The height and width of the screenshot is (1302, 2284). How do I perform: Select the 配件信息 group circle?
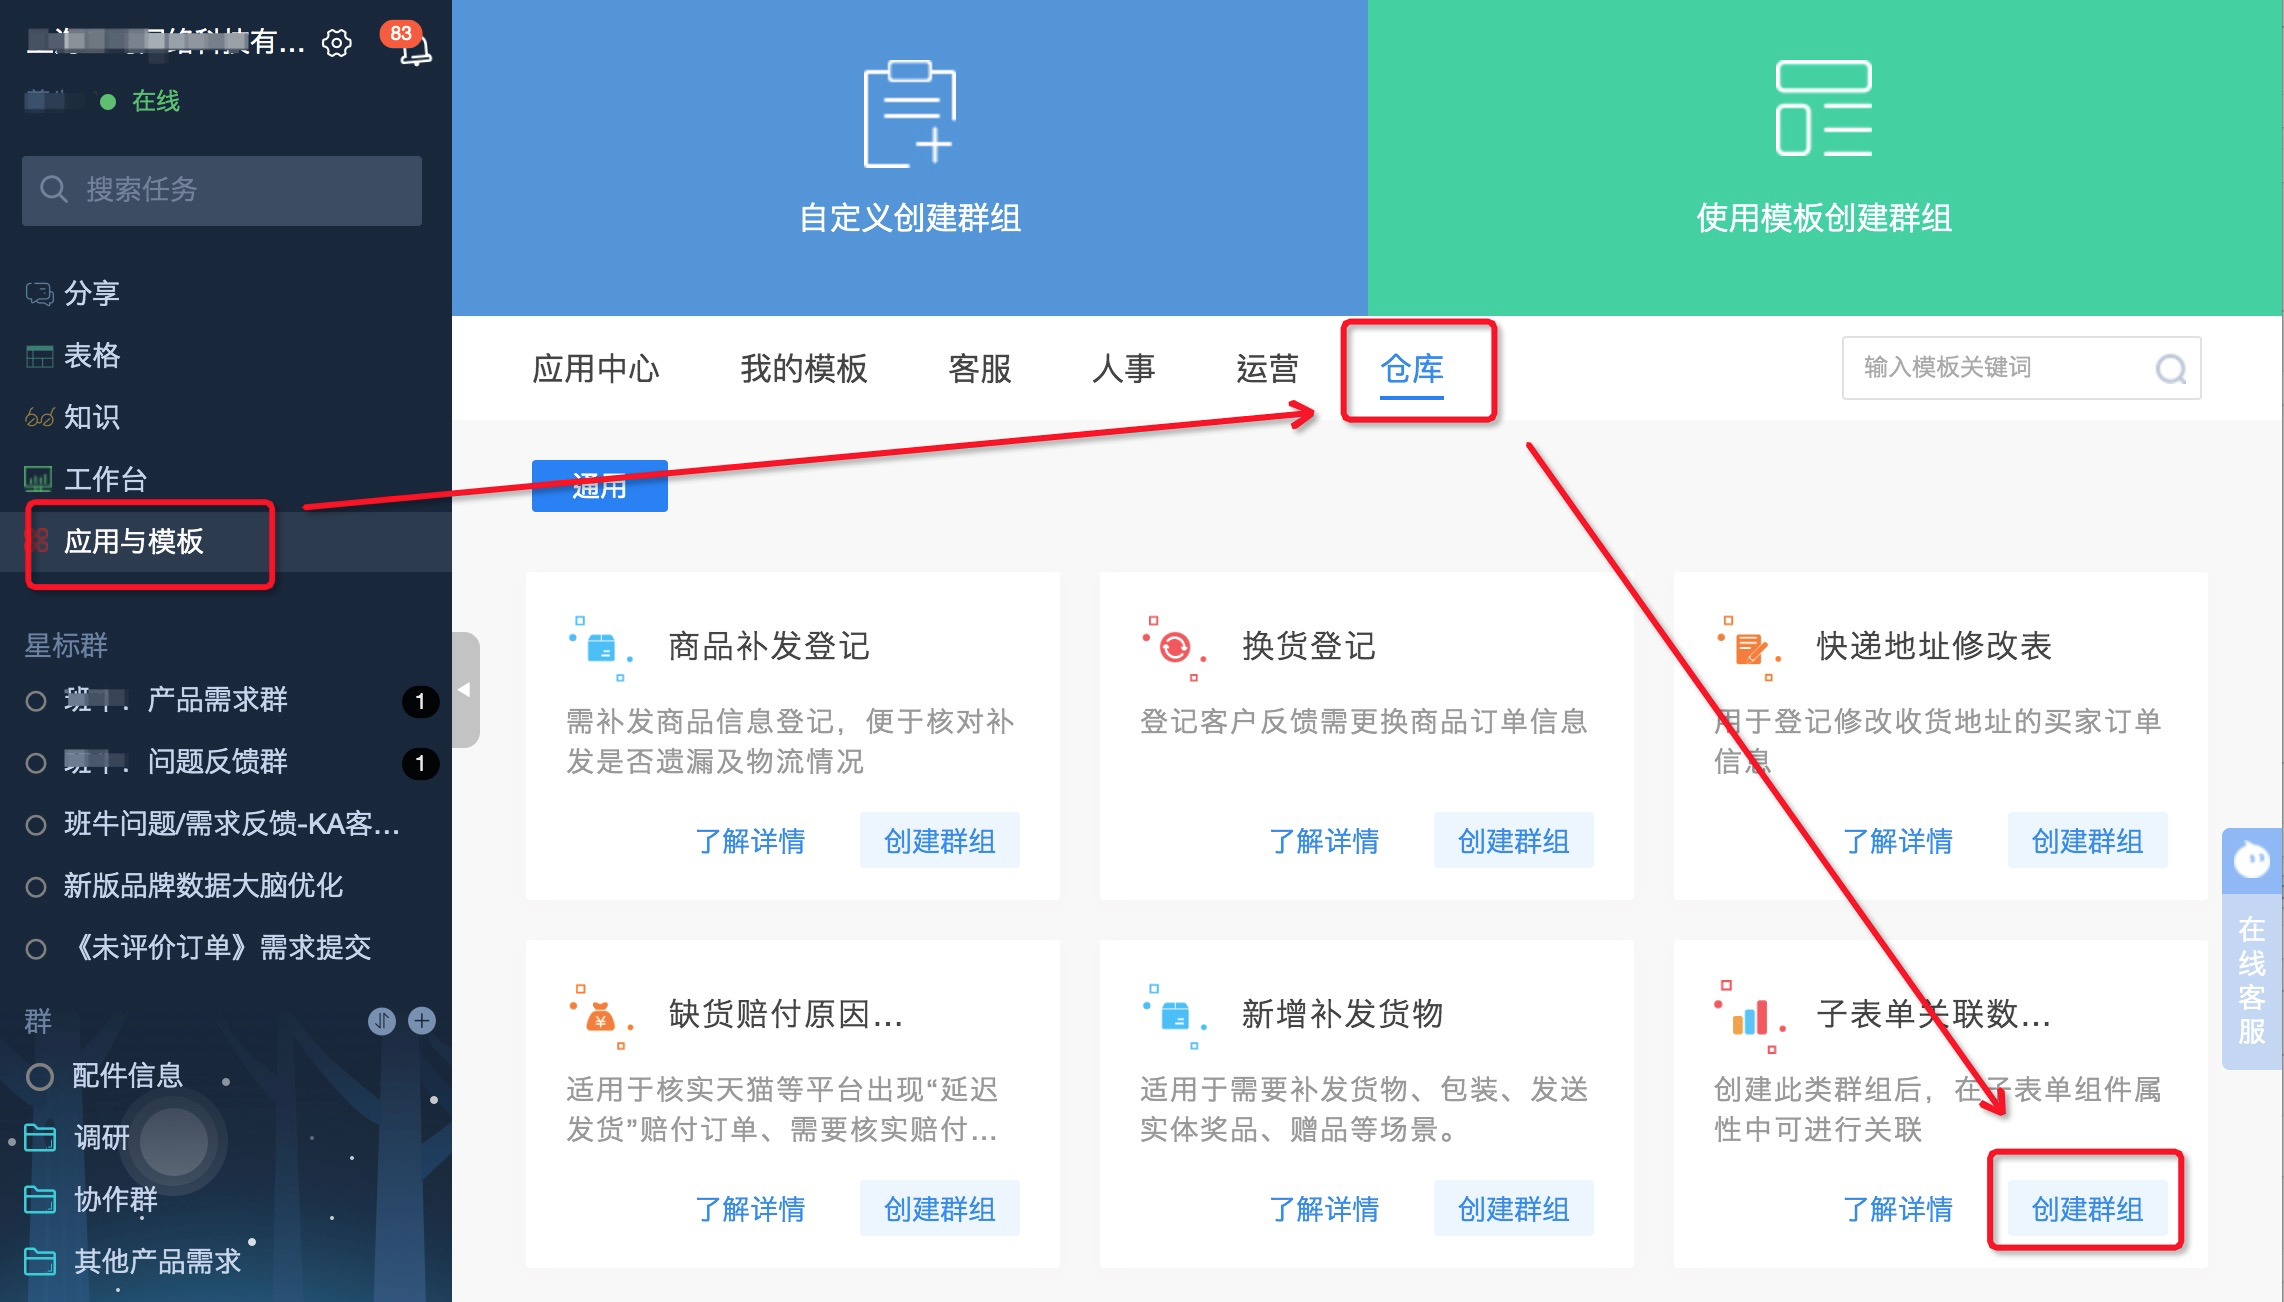pos(39,1076)
